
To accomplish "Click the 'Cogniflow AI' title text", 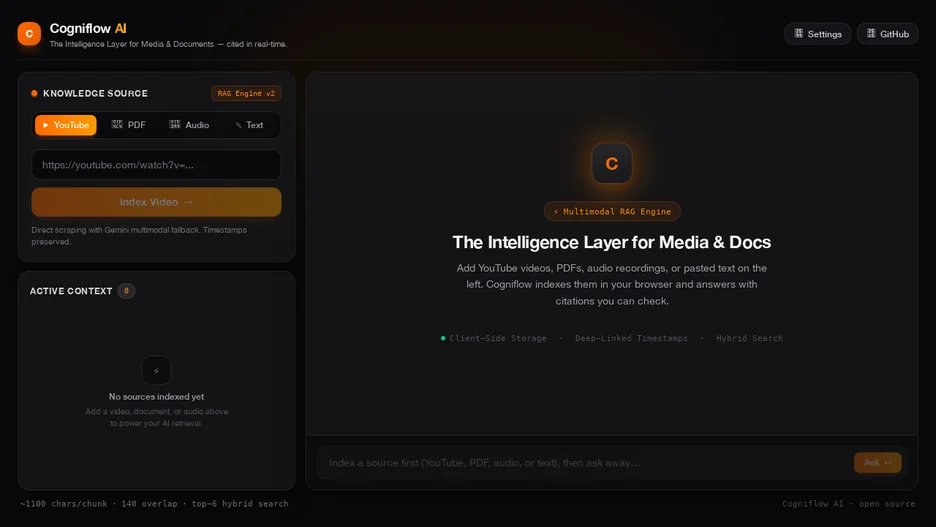I will [x=88, y=28].
